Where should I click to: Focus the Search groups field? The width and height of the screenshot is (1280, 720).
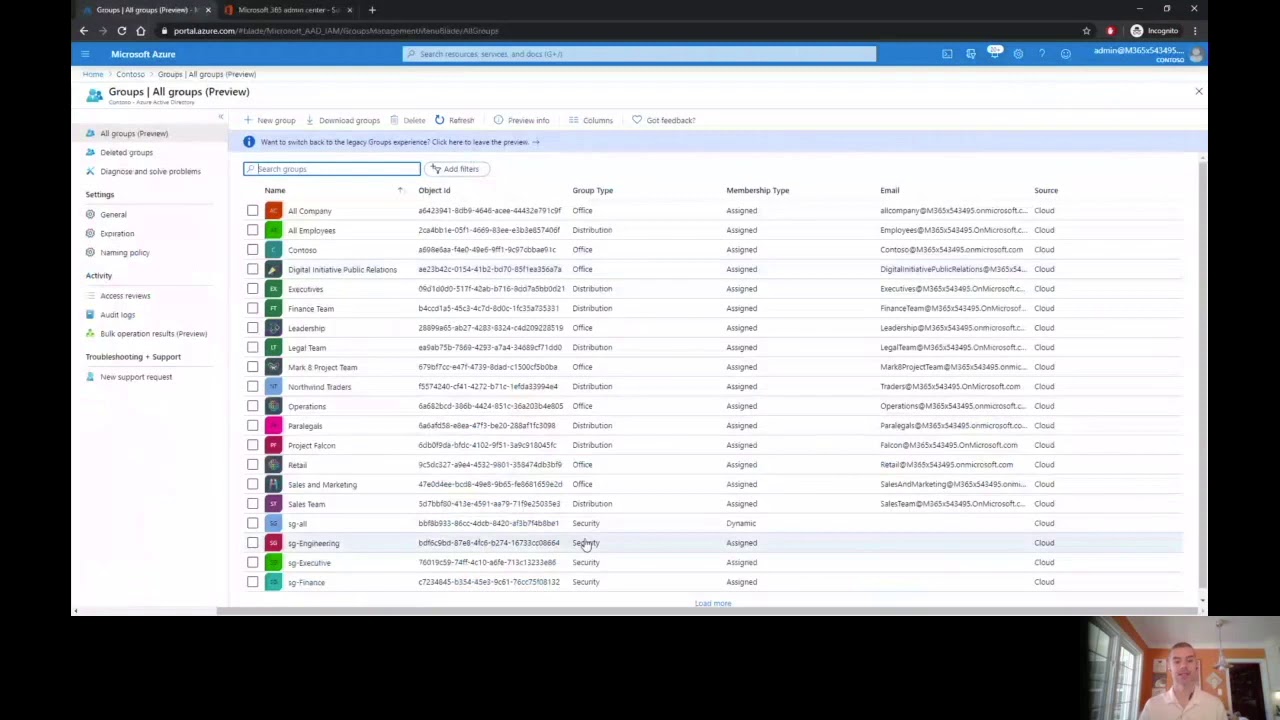pos(332,169)
